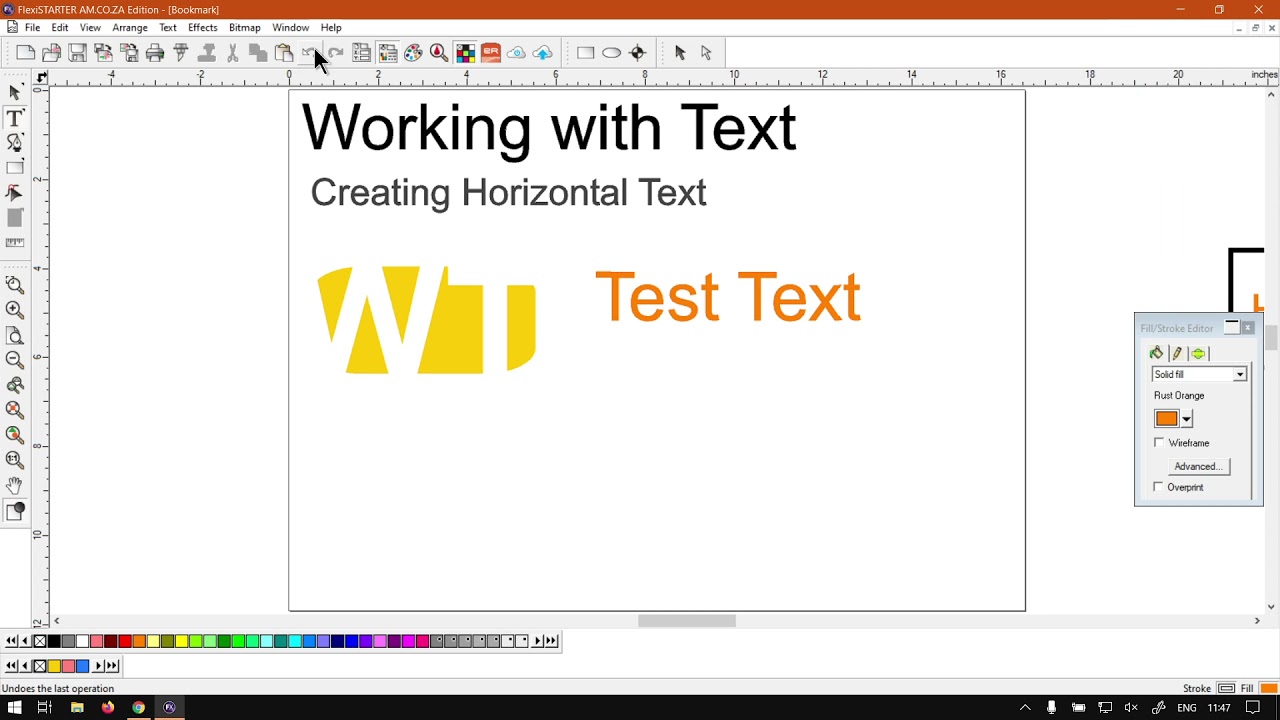The height and width of the screenshot is (720, 1280).
Task: Click the cloud upload toolbar icon
Action: coord(542,53)
